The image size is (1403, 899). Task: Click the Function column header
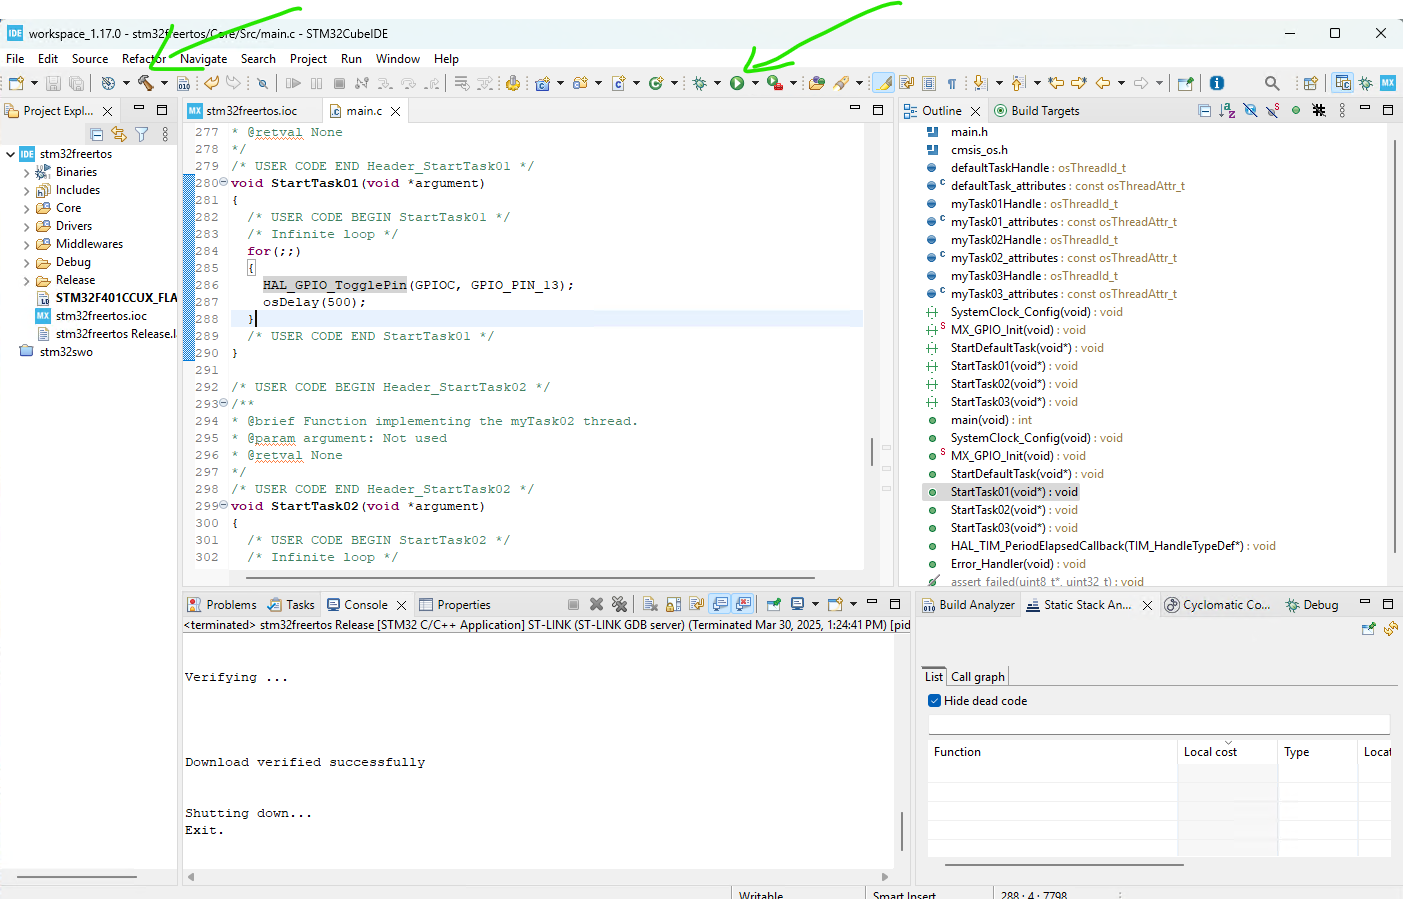(x=1052, y=752)
